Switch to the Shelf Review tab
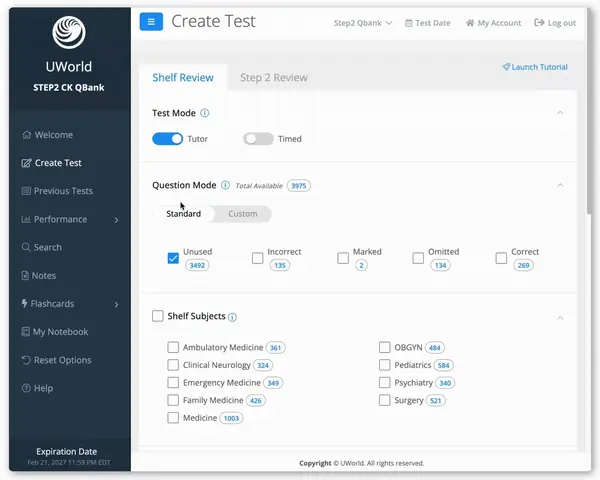 (x=183, y=78)
